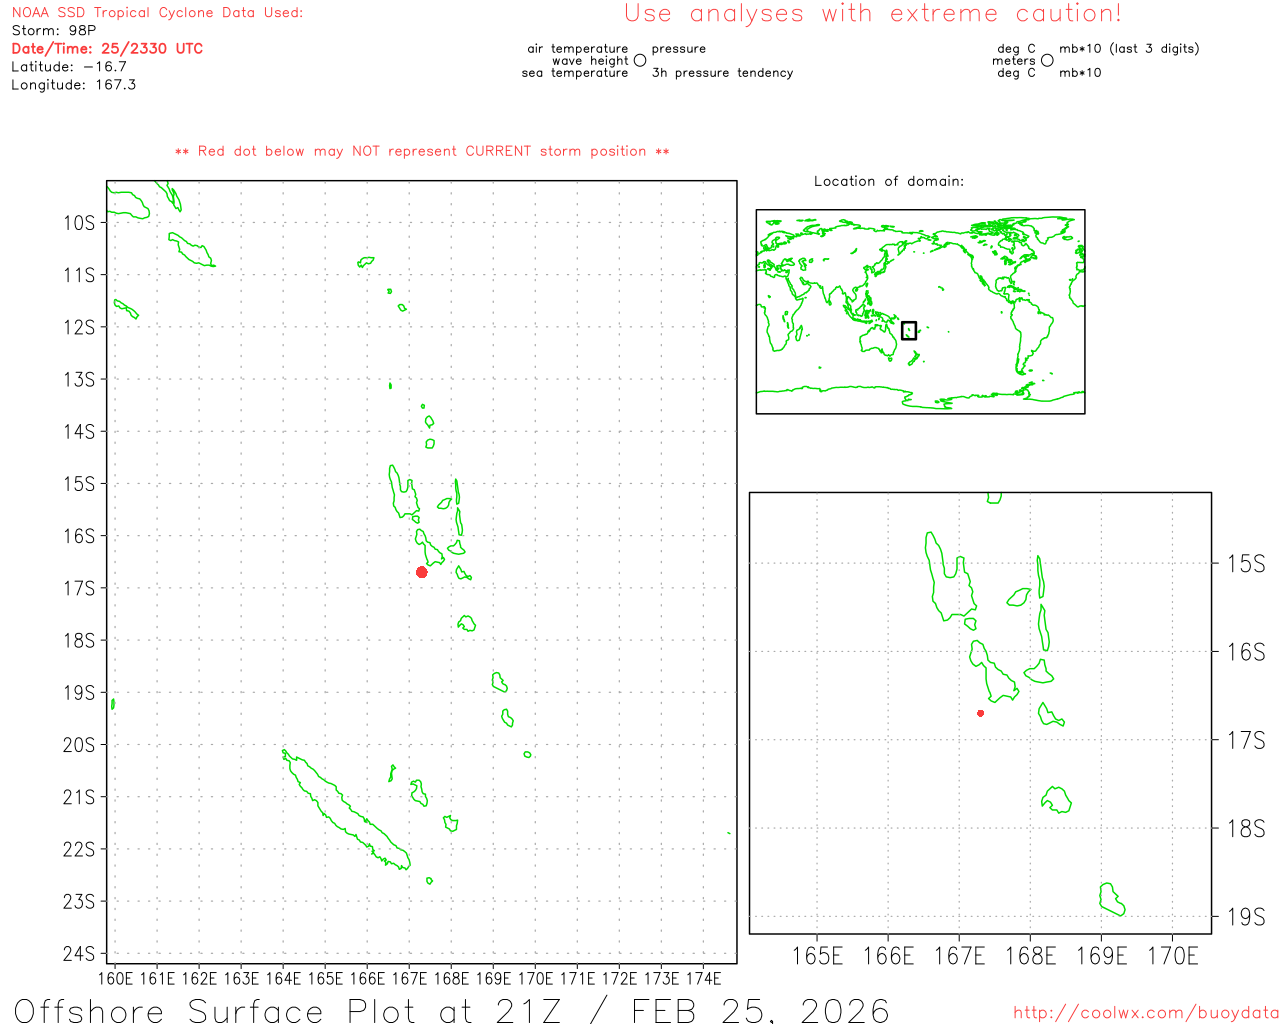
Task: Click the red dot disclaimer text above map
Action: click(422, 151)
